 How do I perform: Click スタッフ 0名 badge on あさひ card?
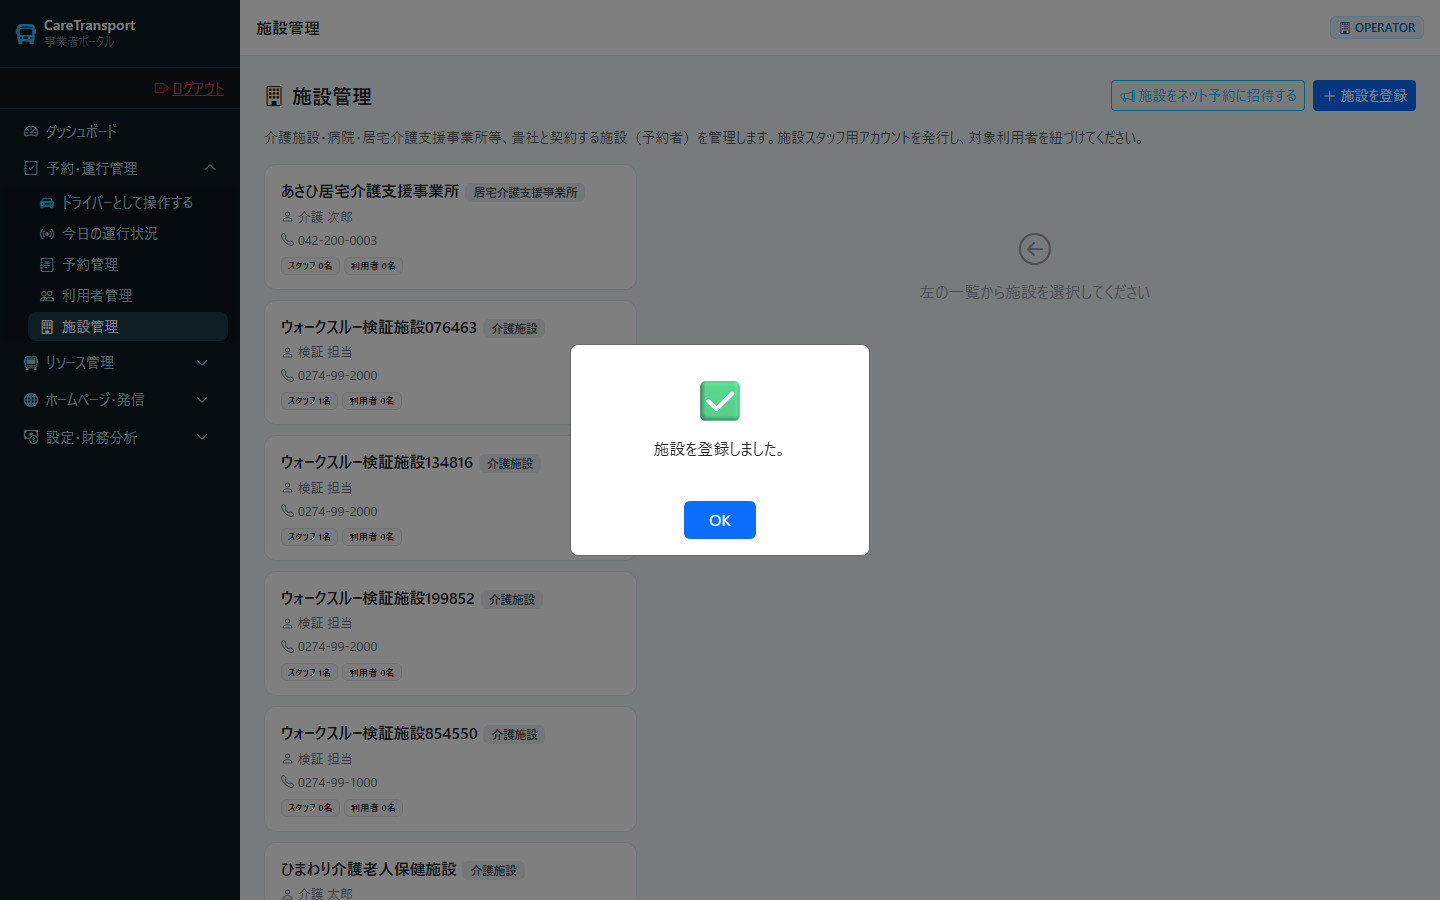[310, 266]
